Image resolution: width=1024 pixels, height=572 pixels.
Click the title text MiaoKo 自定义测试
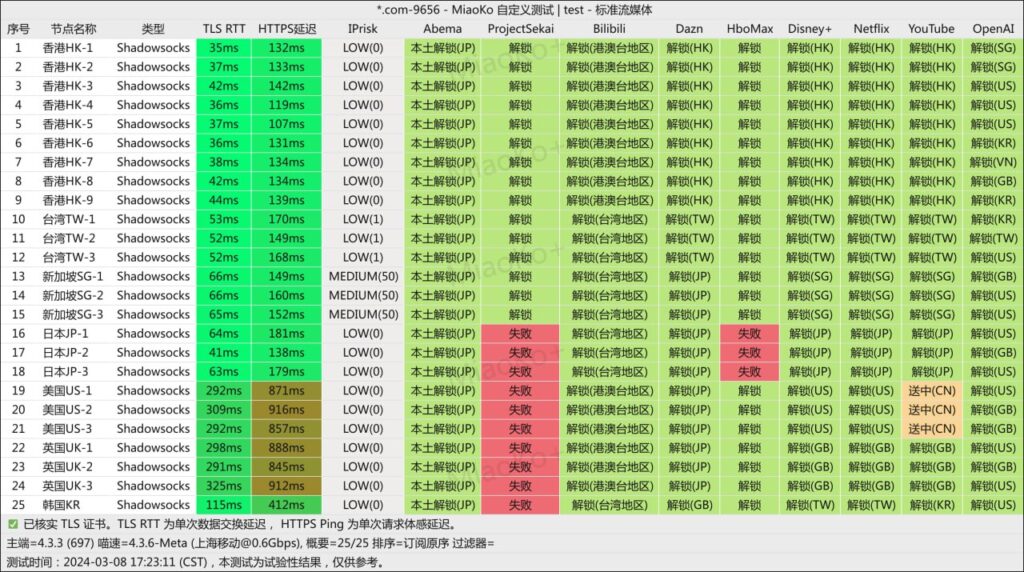point(502,10)
